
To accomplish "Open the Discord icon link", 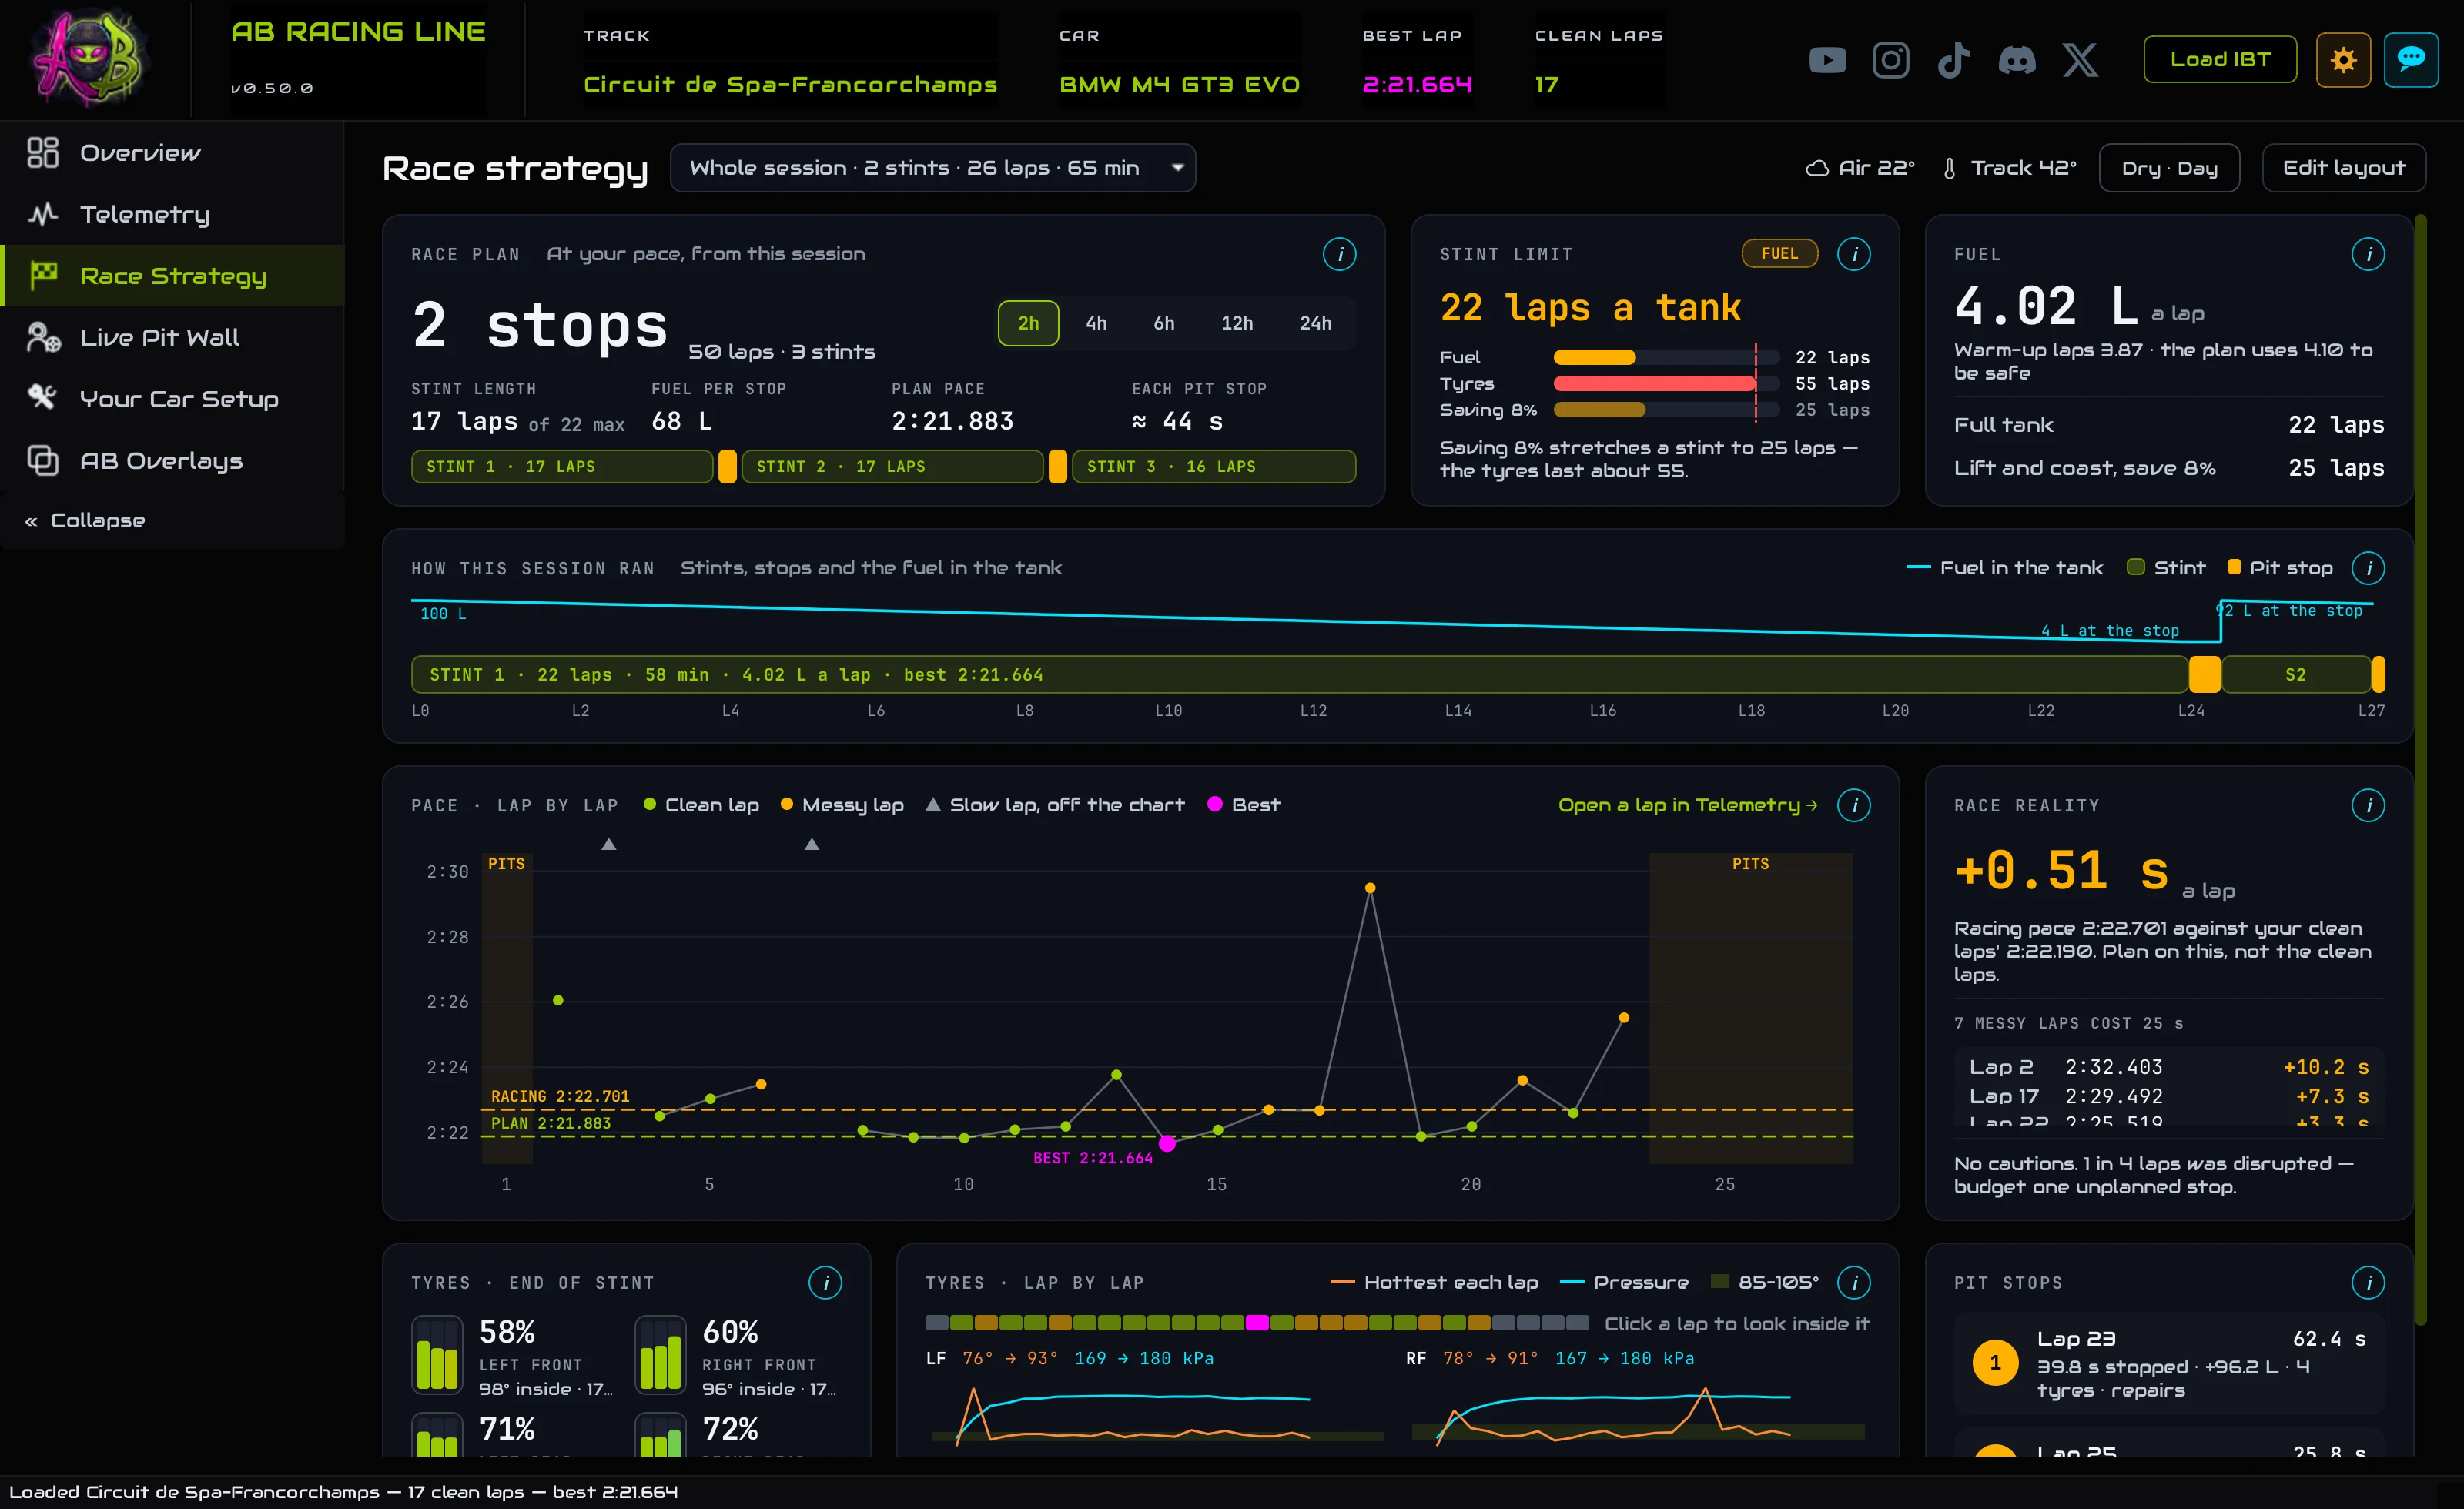I will tap(2016, 60).
